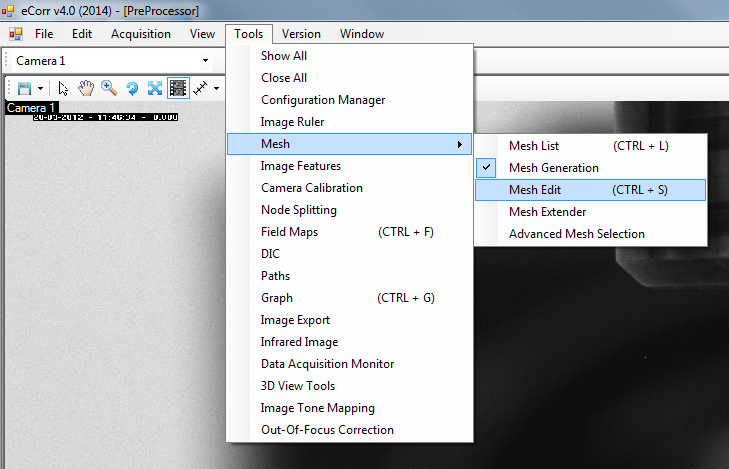
Task: Select Paths menu entry
Action: tap(349, 276)
